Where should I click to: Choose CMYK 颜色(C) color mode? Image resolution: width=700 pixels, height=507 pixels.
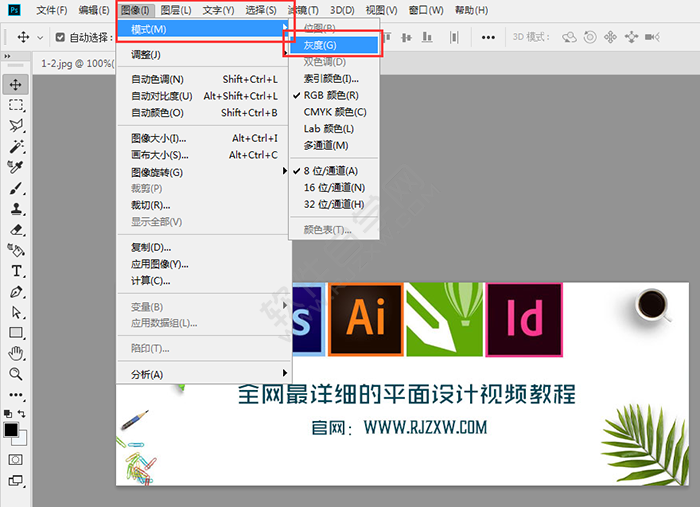pyautogui.click(x=335, y=112)
